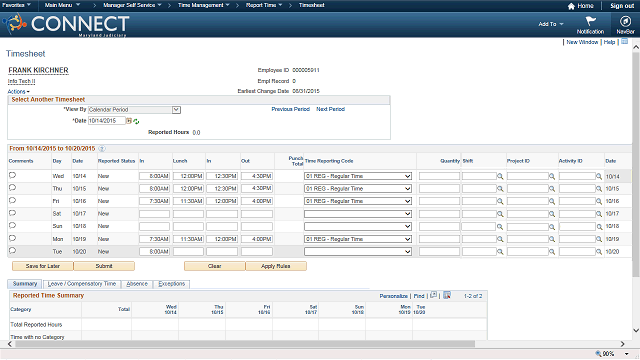The width and height of the screenshot is (640, 360).
Task: Click the calendar picker icon beside Date
Action: pos(129,121)
